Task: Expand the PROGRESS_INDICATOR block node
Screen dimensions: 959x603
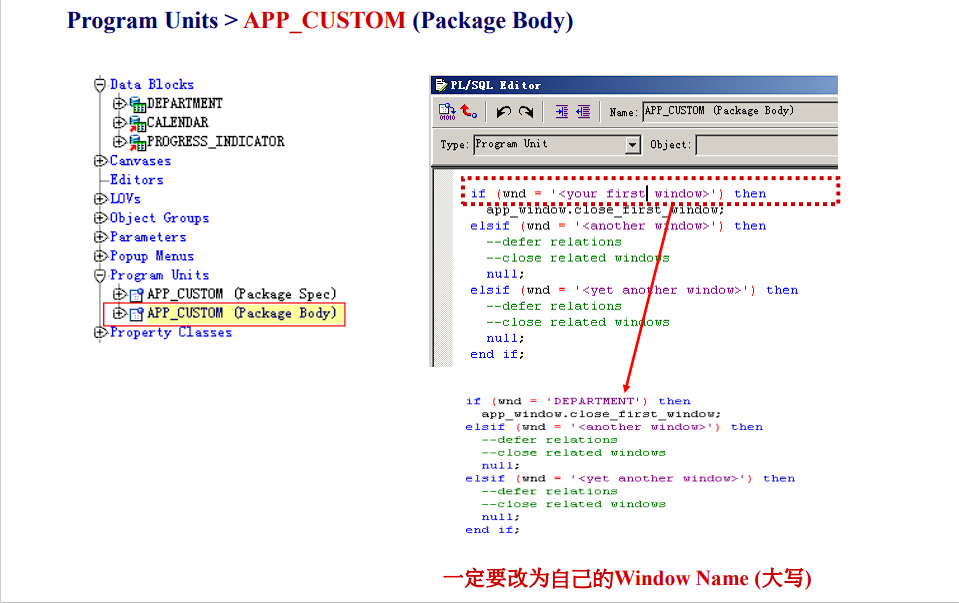Action: tap(119, 141)
